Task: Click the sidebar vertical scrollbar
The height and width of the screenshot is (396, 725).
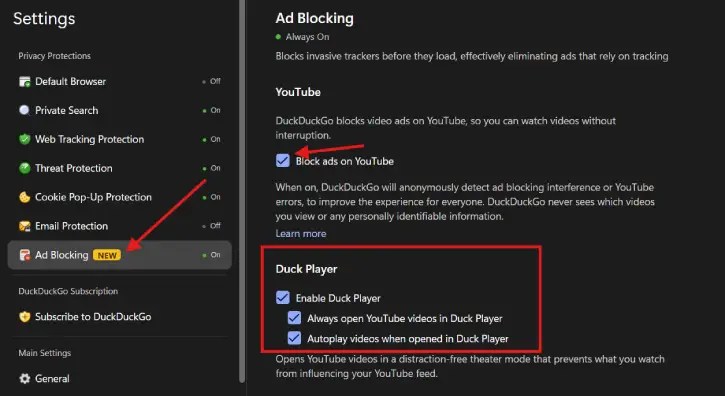Action: click(x=242, y=190)
